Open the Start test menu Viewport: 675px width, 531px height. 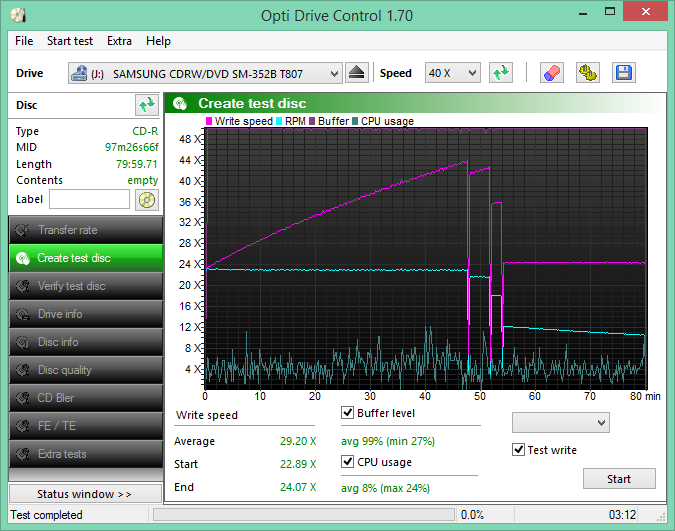(70, 41)
